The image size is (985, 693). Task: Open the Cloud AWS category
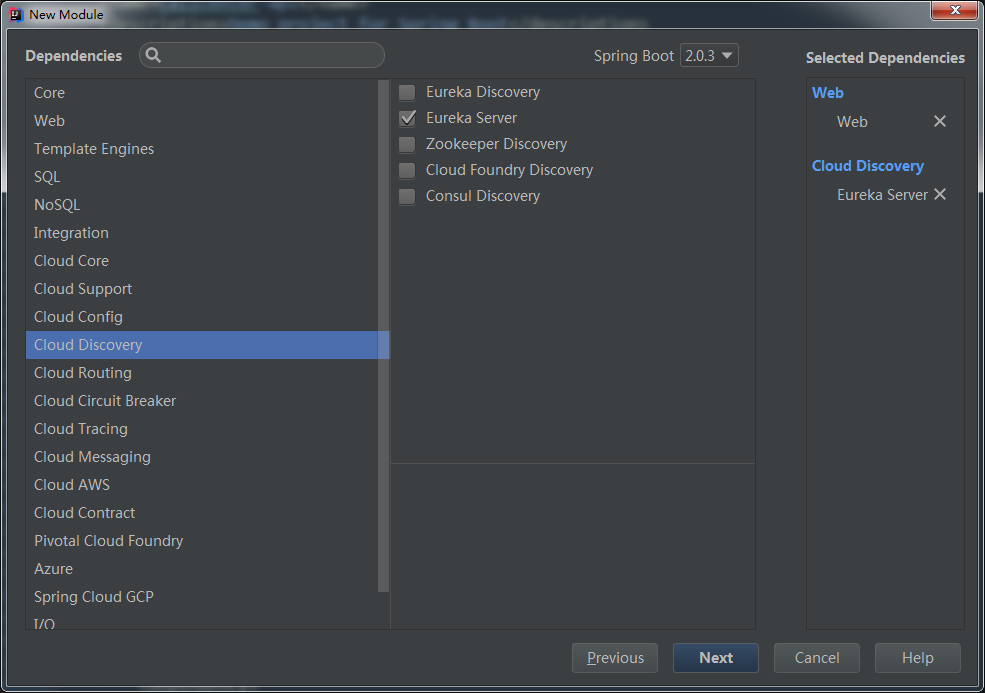(202, 485)
